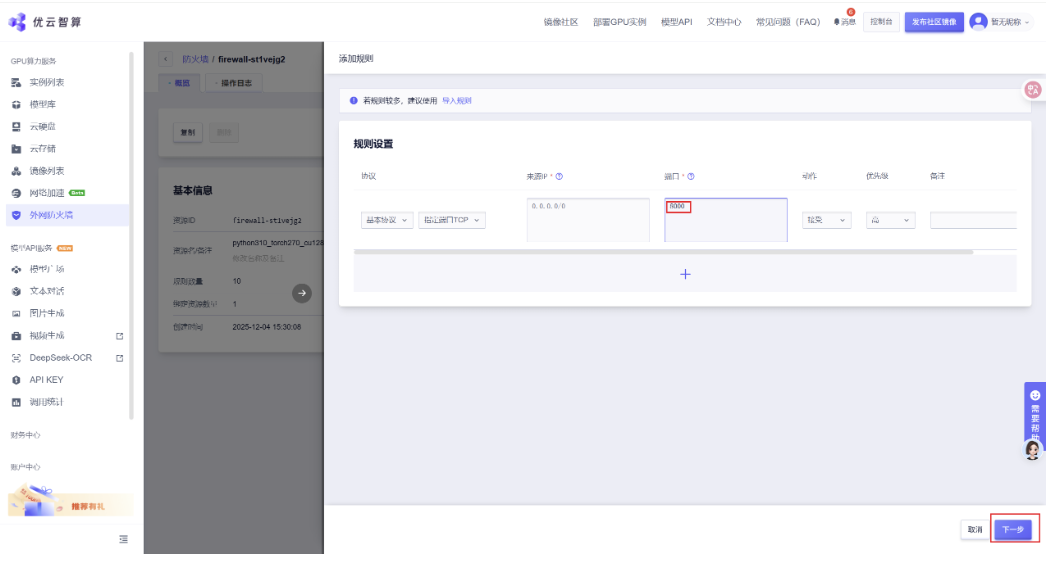Click the 控制台 button
The height and width of the screenshot is (574, 1046).
coord(881,22)
